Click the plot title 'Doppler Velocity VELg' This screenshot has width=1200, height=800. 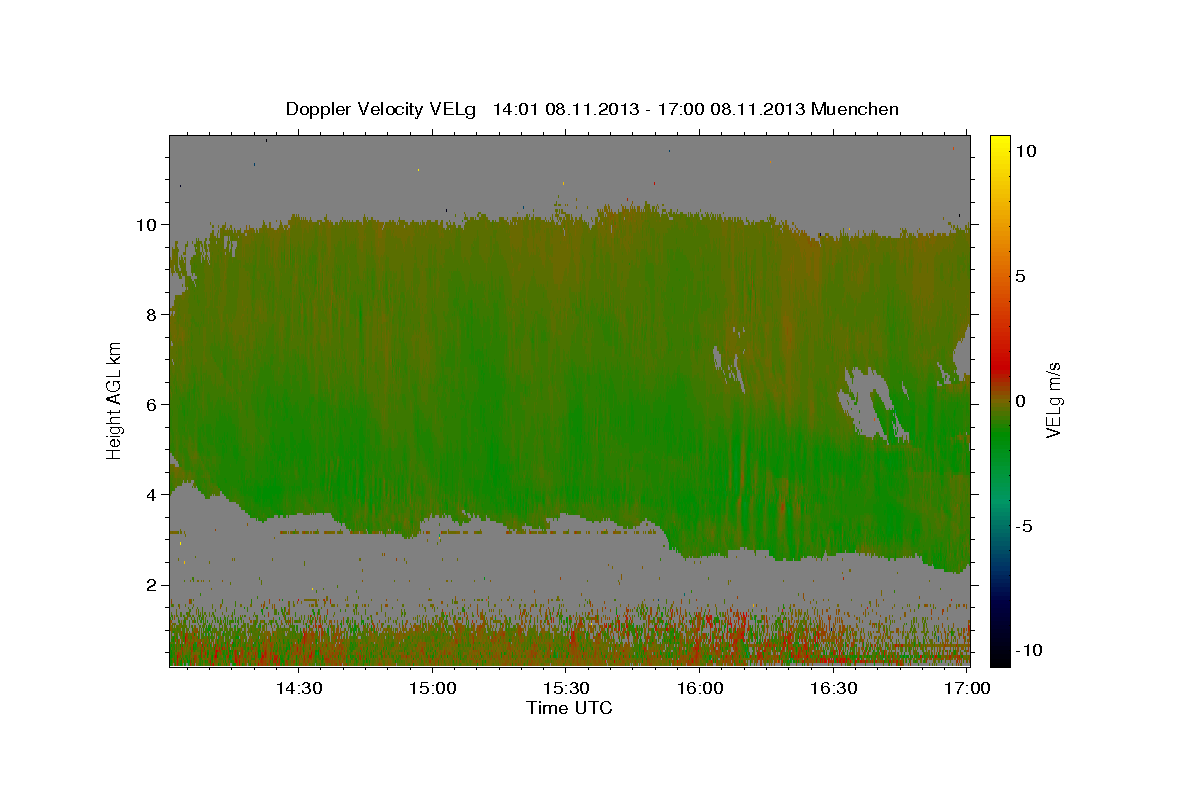382,109
